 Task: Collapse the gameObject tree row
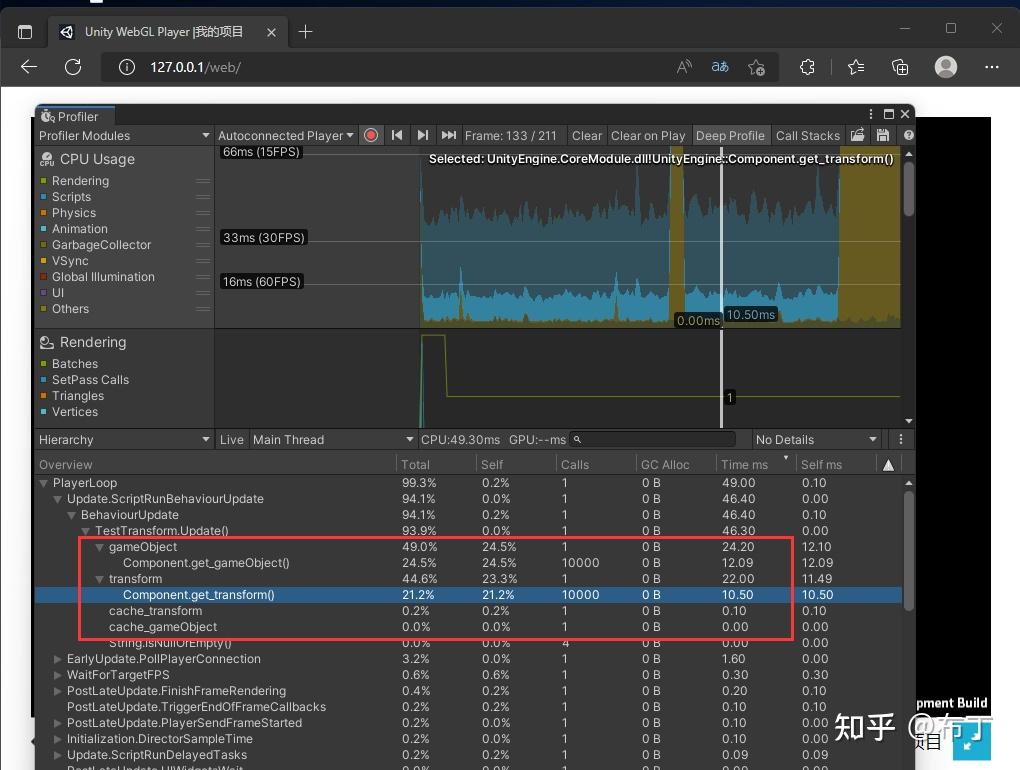coord(100,548)
